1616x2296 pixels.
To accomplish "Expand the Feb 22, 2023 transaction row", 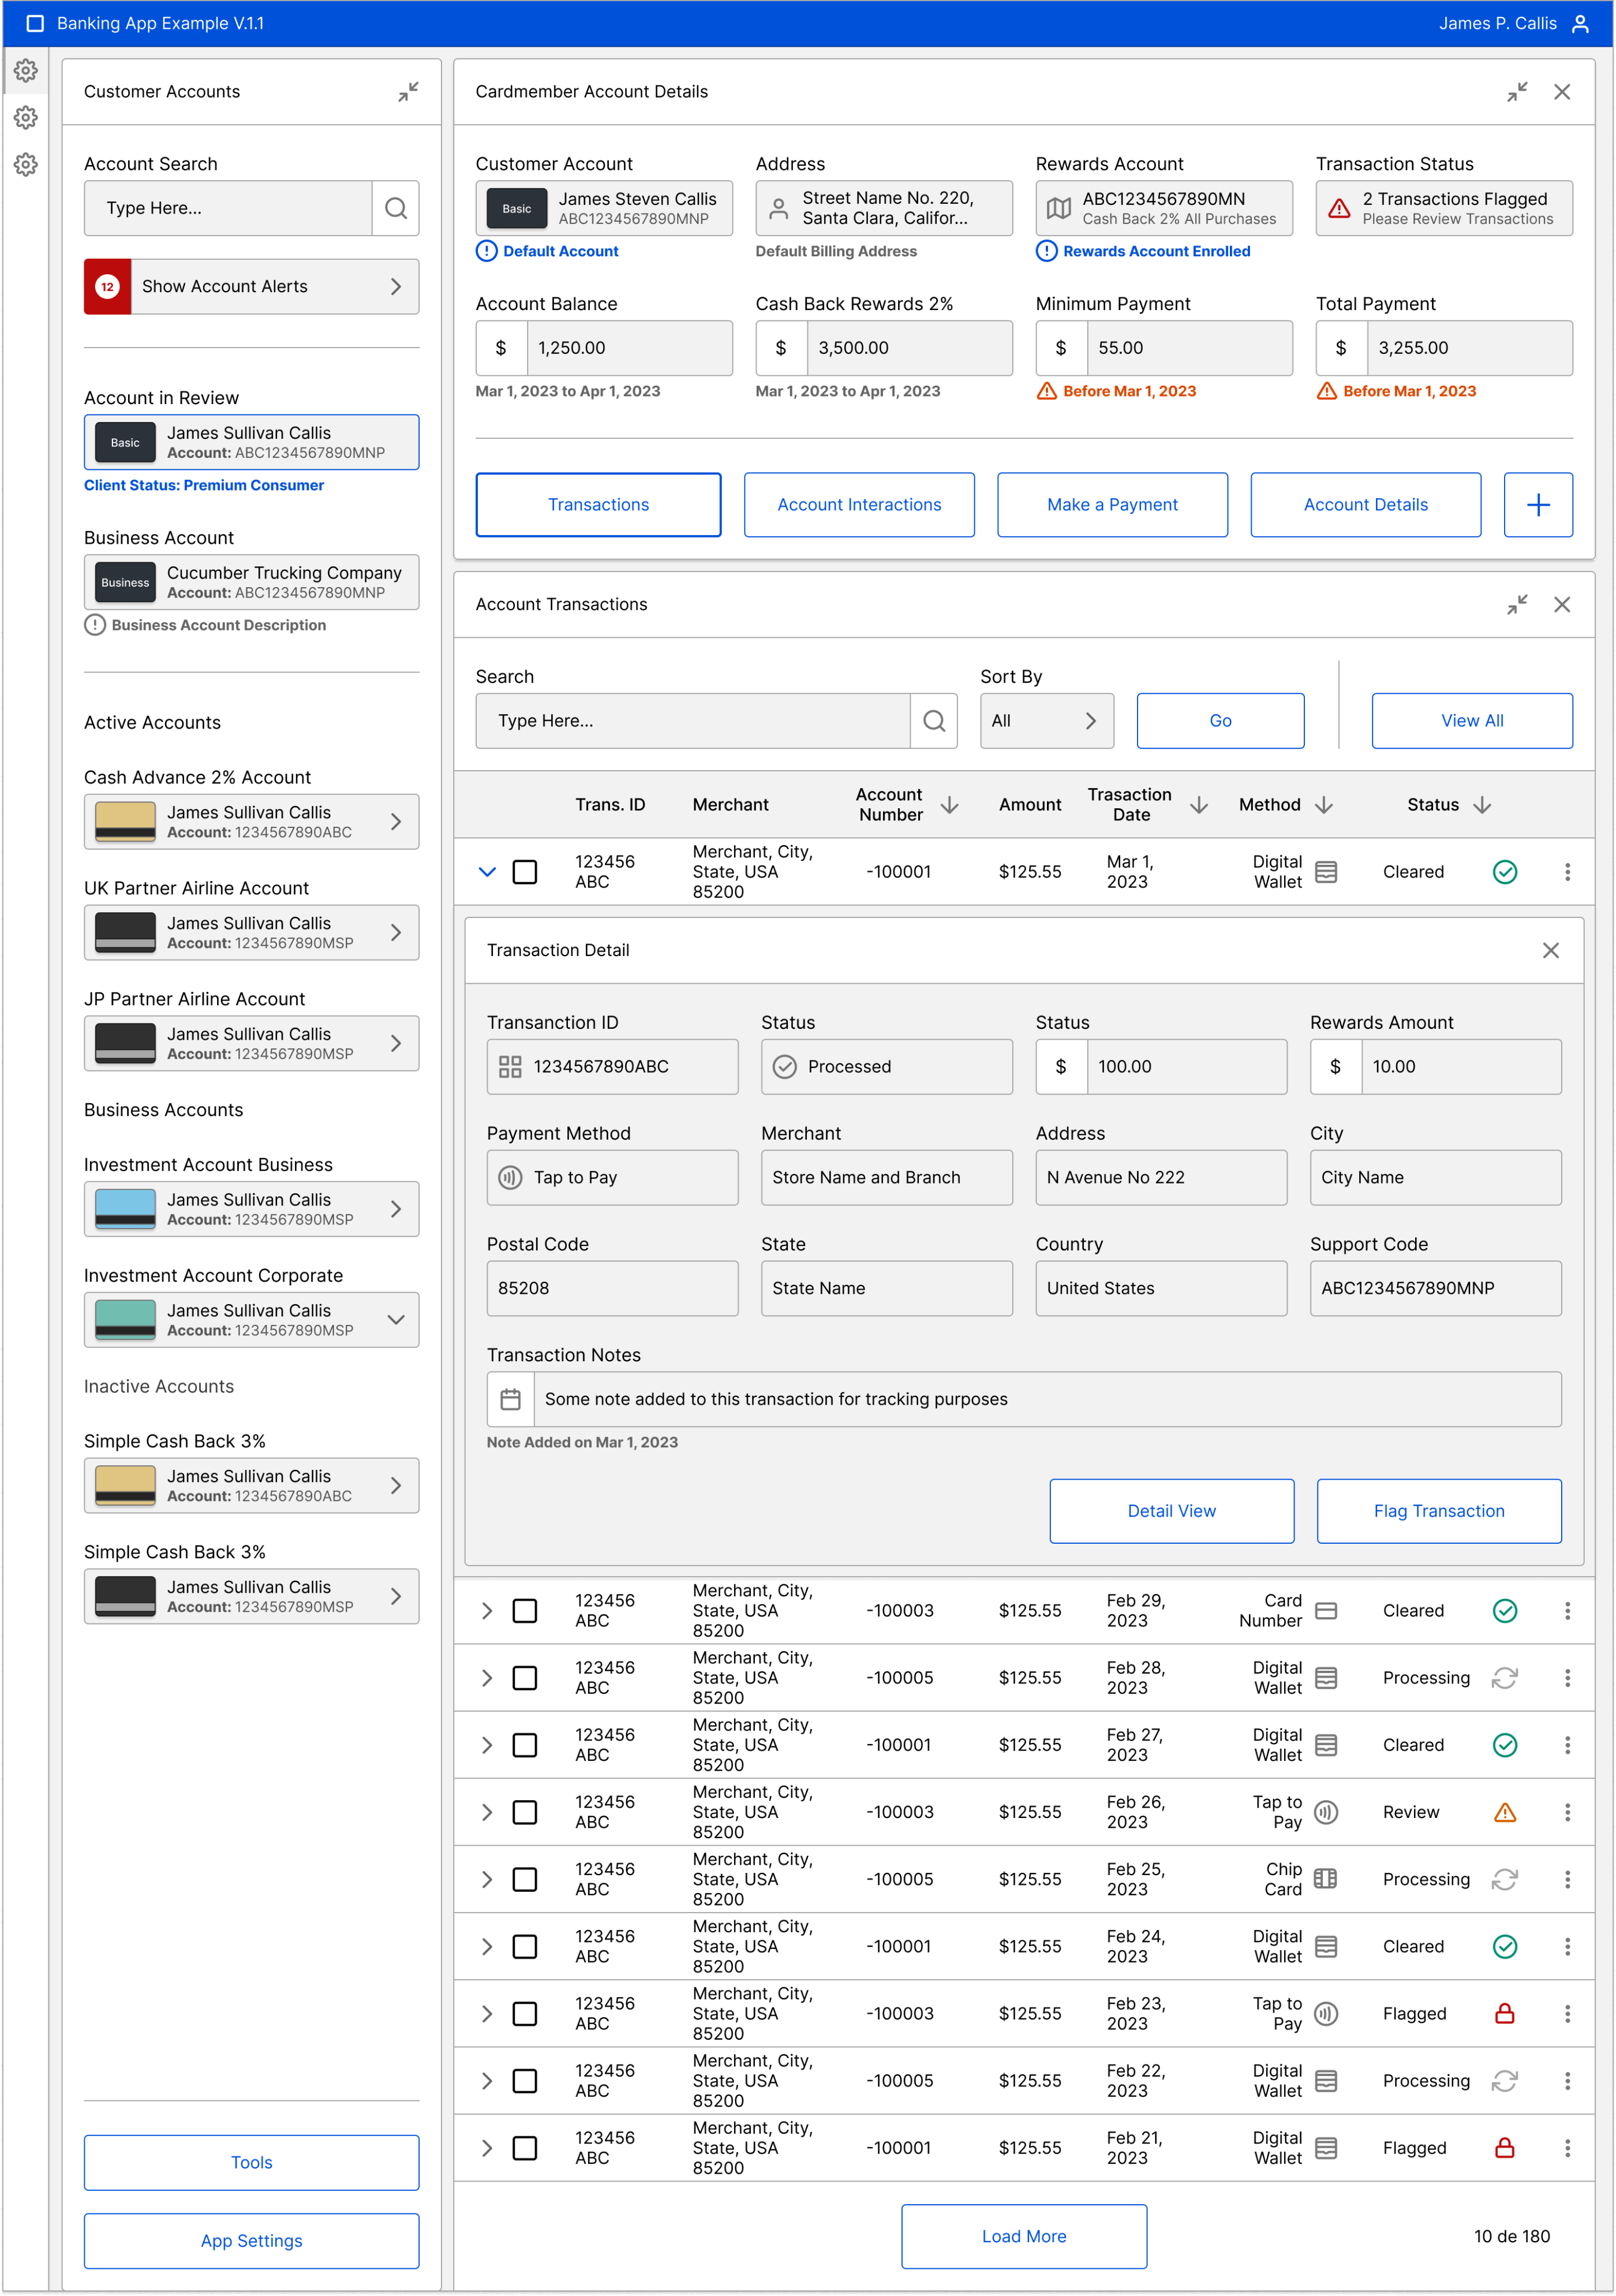I will tap(487, 2081).
